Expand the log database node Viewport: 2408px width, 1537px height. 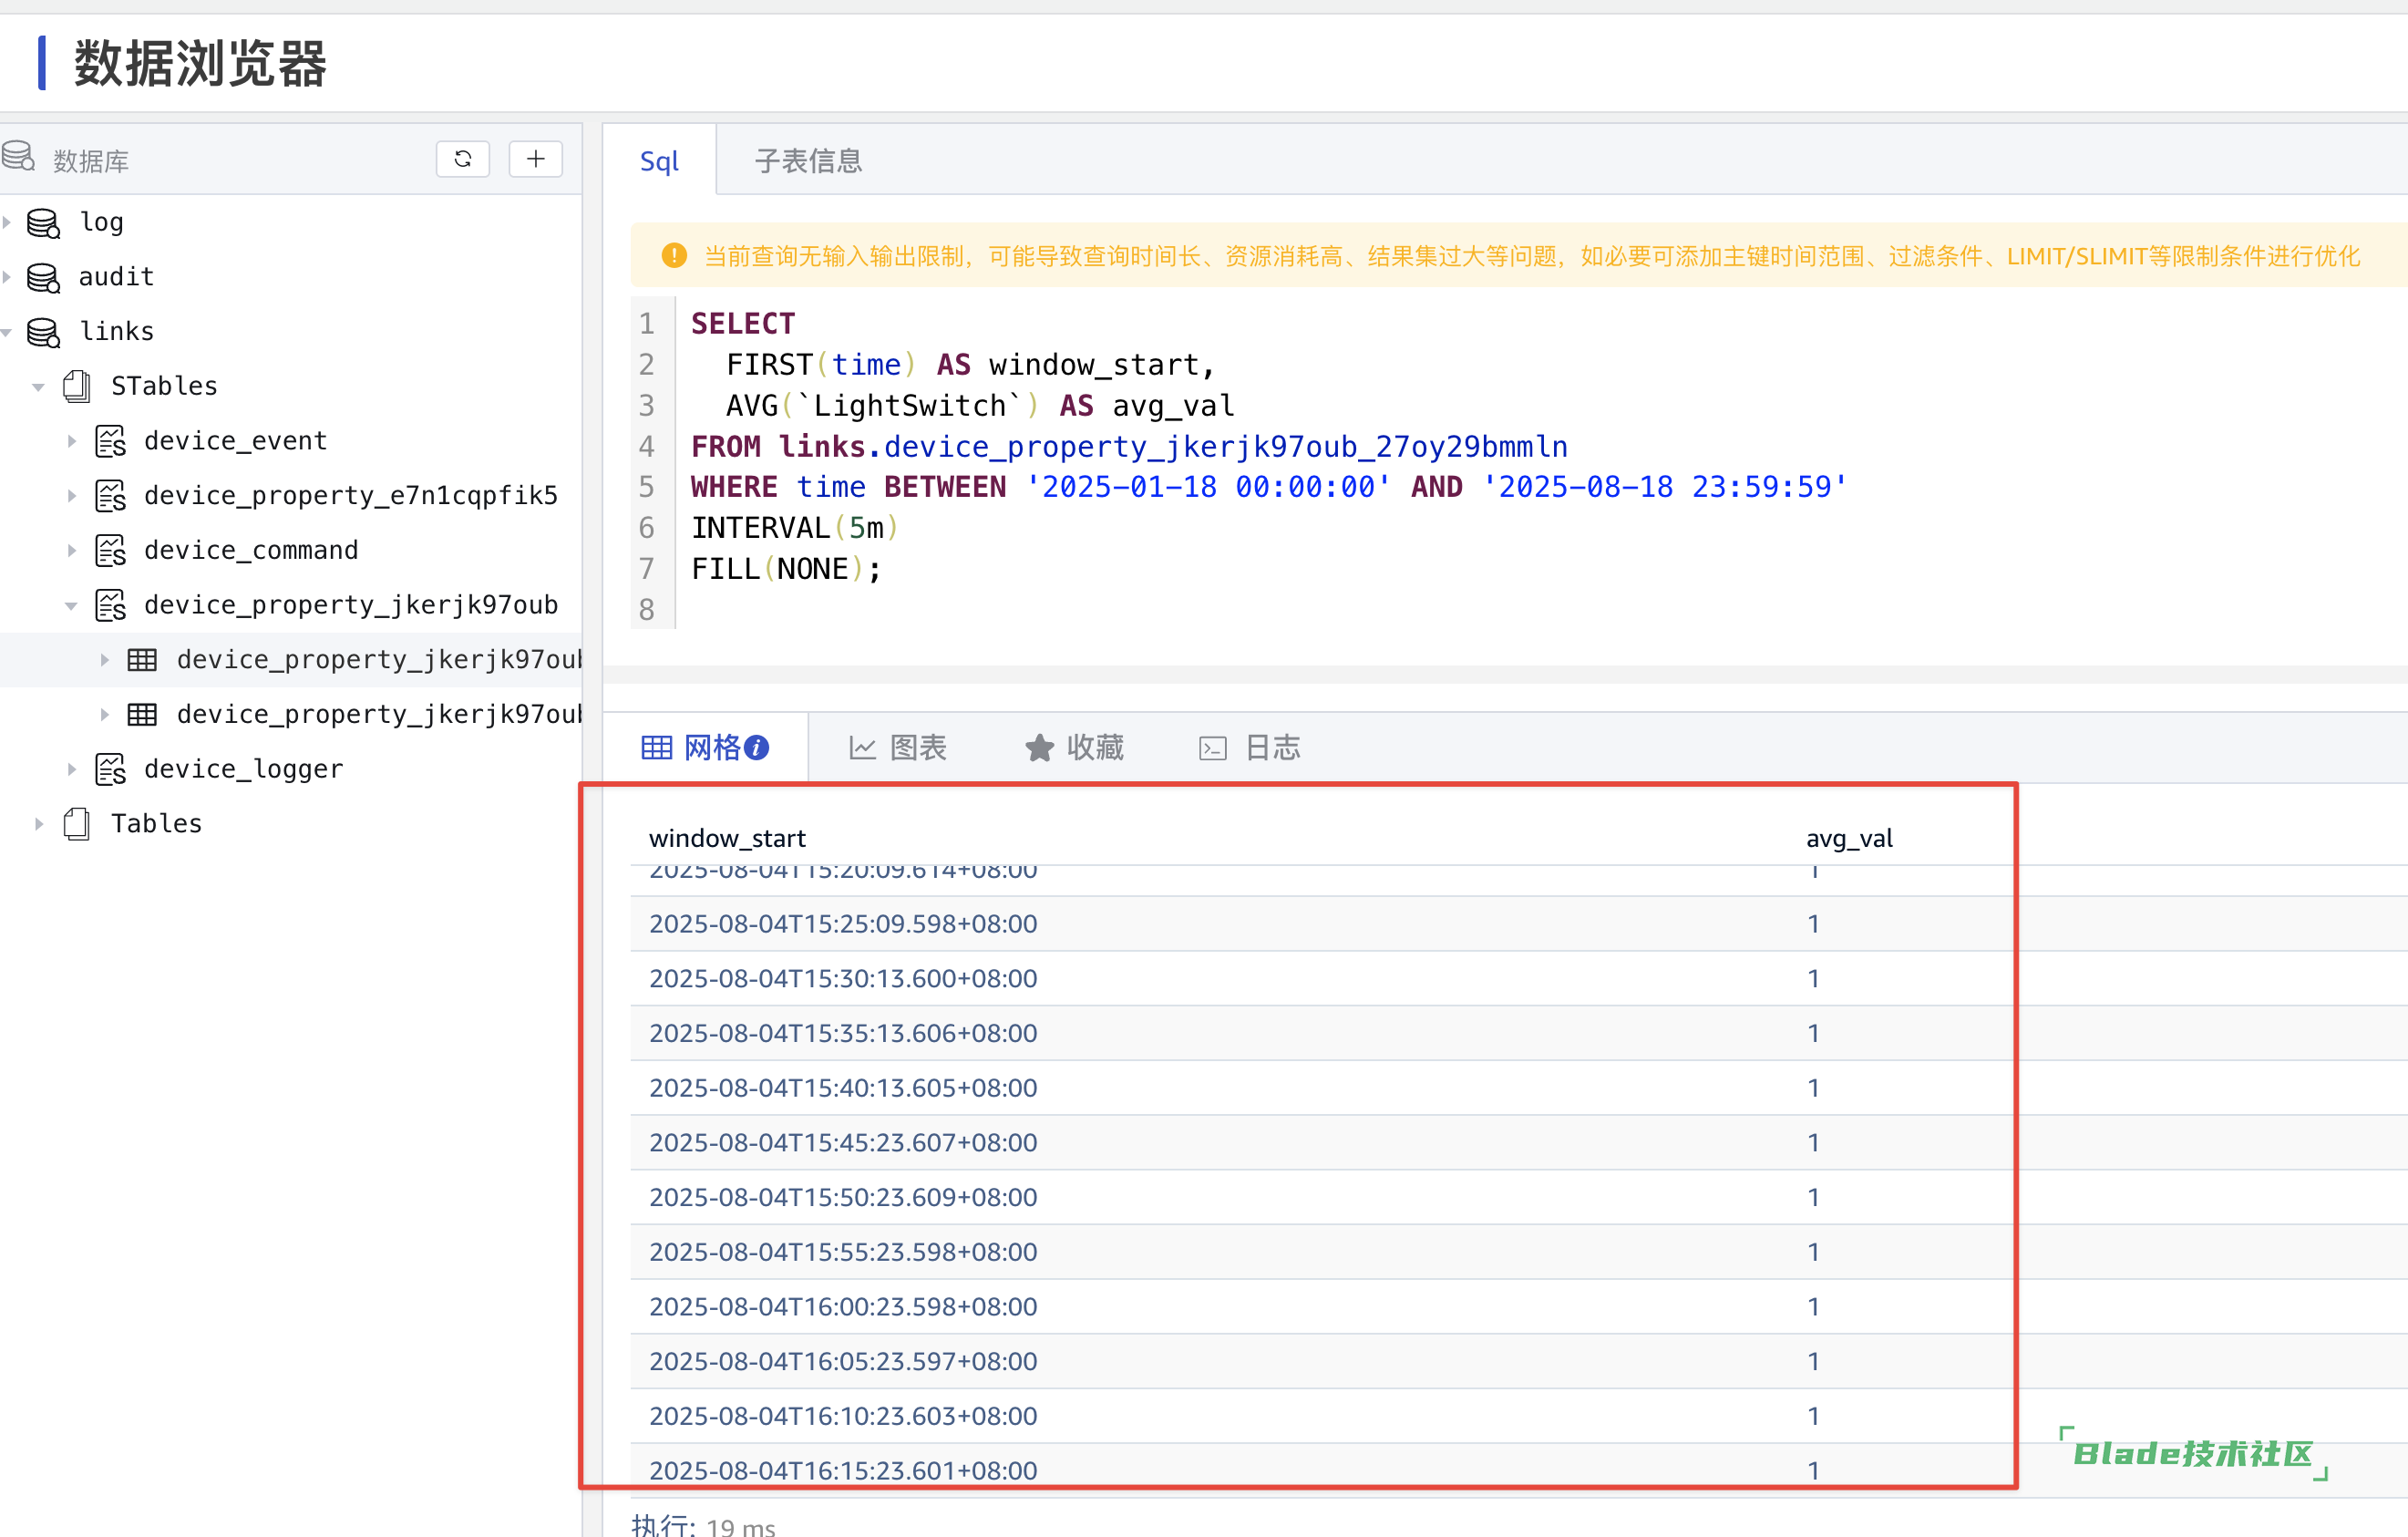pyautogui.click(x=7, y=222)
